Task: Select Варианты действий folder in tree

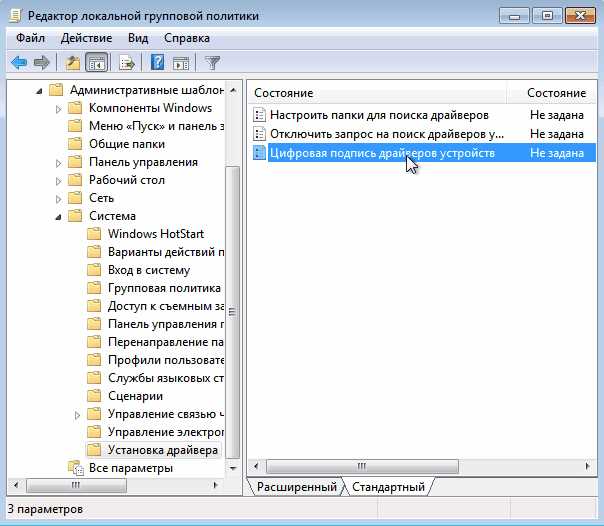Action: coord(166,252)
